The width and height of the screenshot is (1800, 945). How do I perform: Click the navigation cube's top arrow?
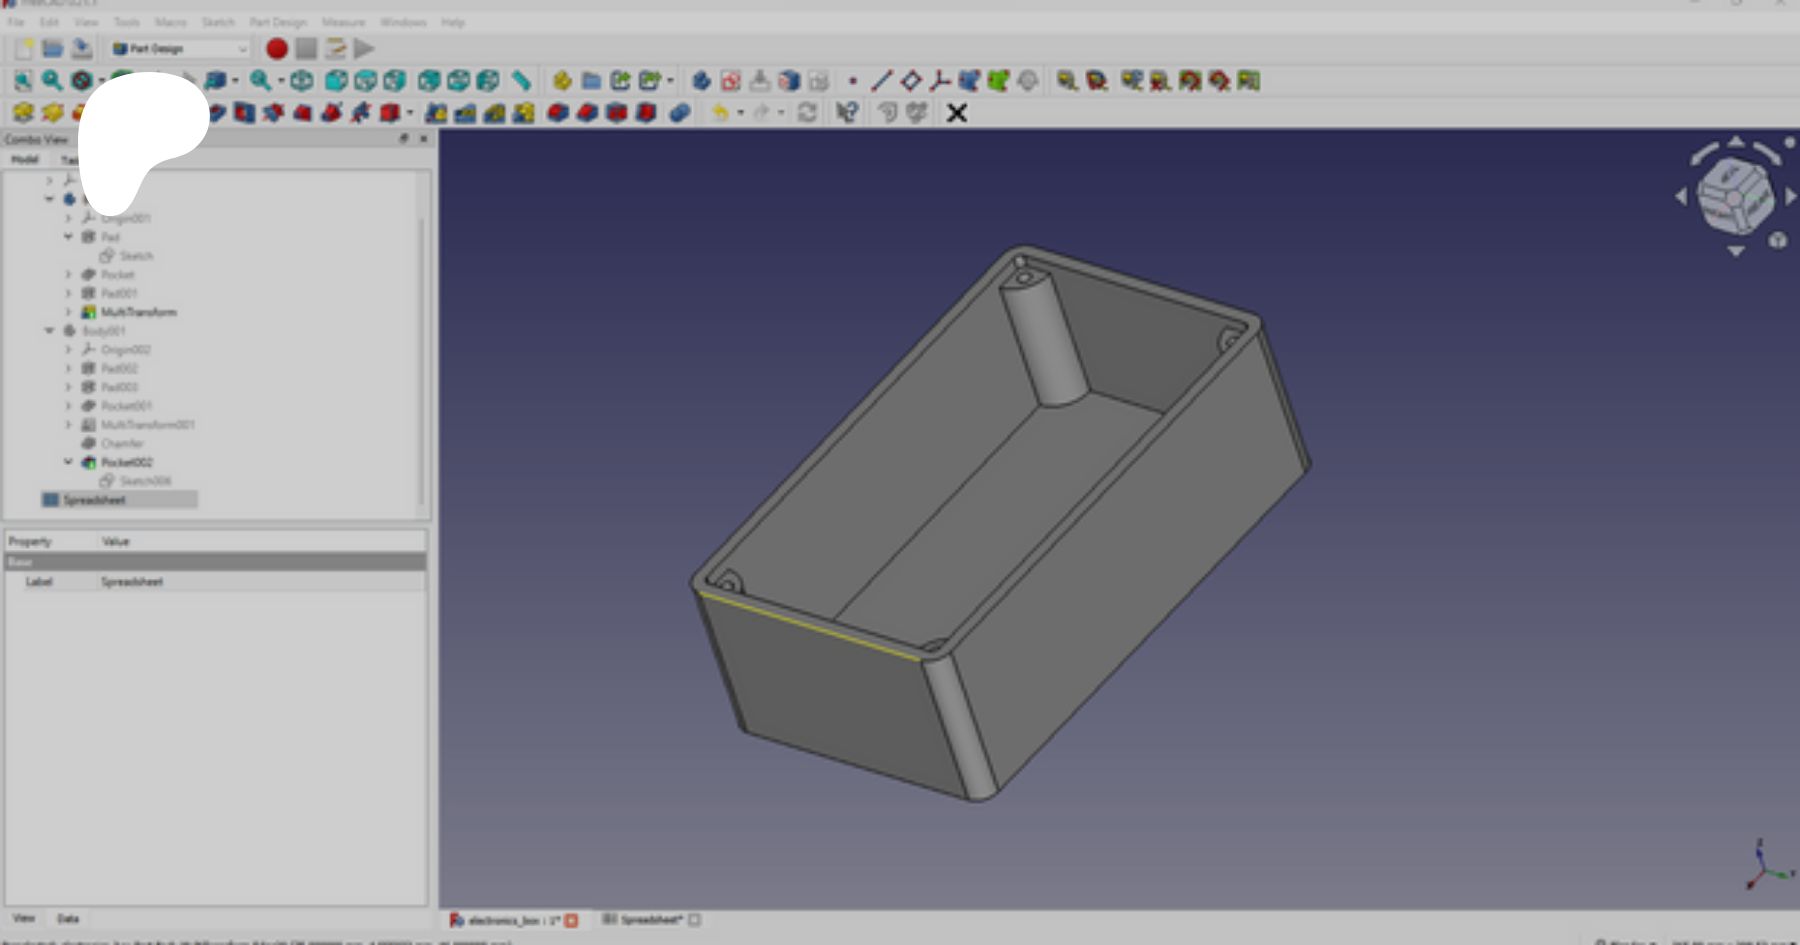click(x=1736, y=143)
